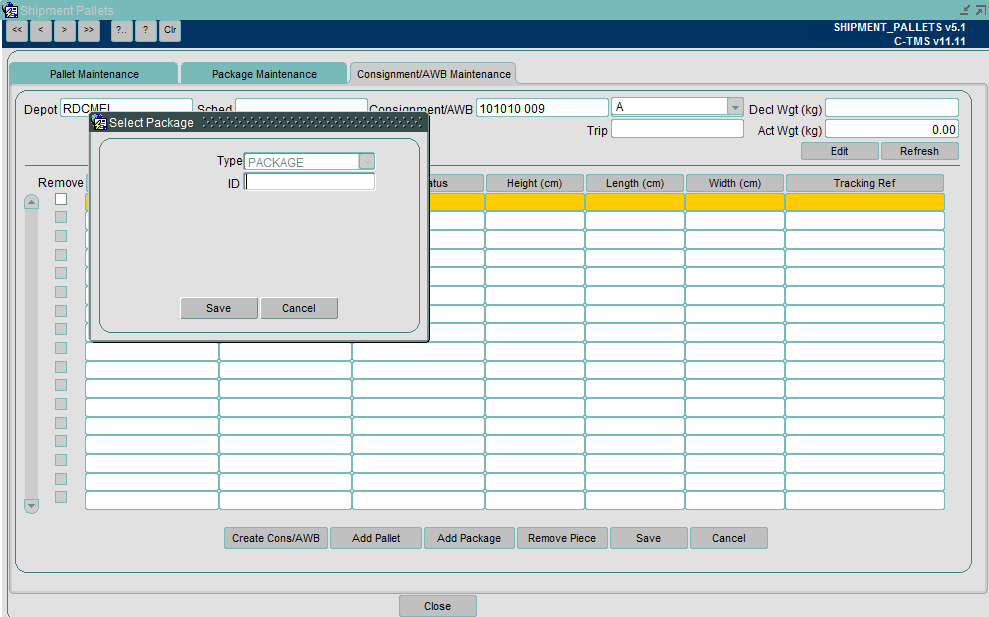
Task: Click the Trip input field
Action: tap(677, 129)
